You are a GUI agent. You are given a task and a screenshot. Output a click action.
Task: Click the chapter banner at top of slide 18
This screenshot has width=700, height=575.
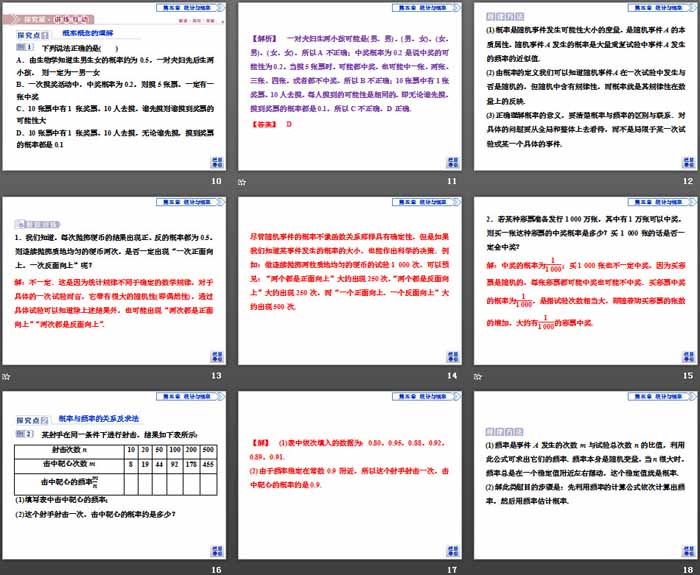click(662, 396)
